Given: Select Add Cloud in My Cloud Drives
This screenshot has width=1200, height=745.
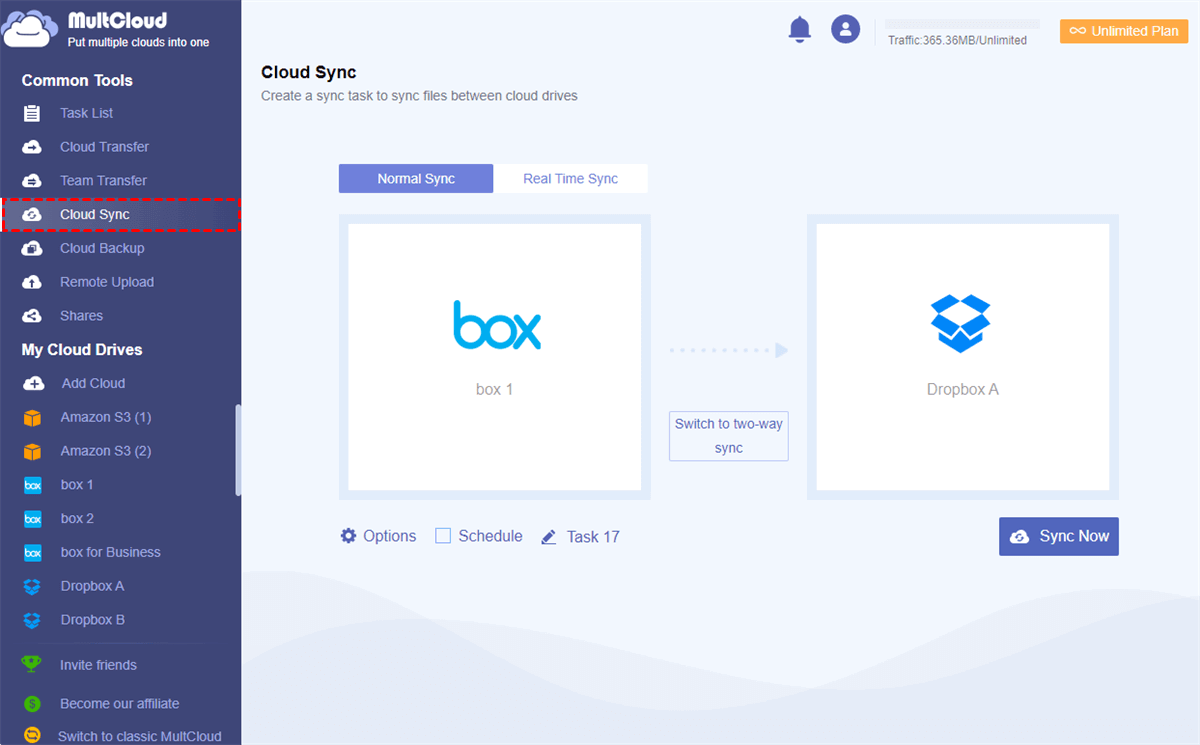Looking at the screenshot, I should point(93,383).
